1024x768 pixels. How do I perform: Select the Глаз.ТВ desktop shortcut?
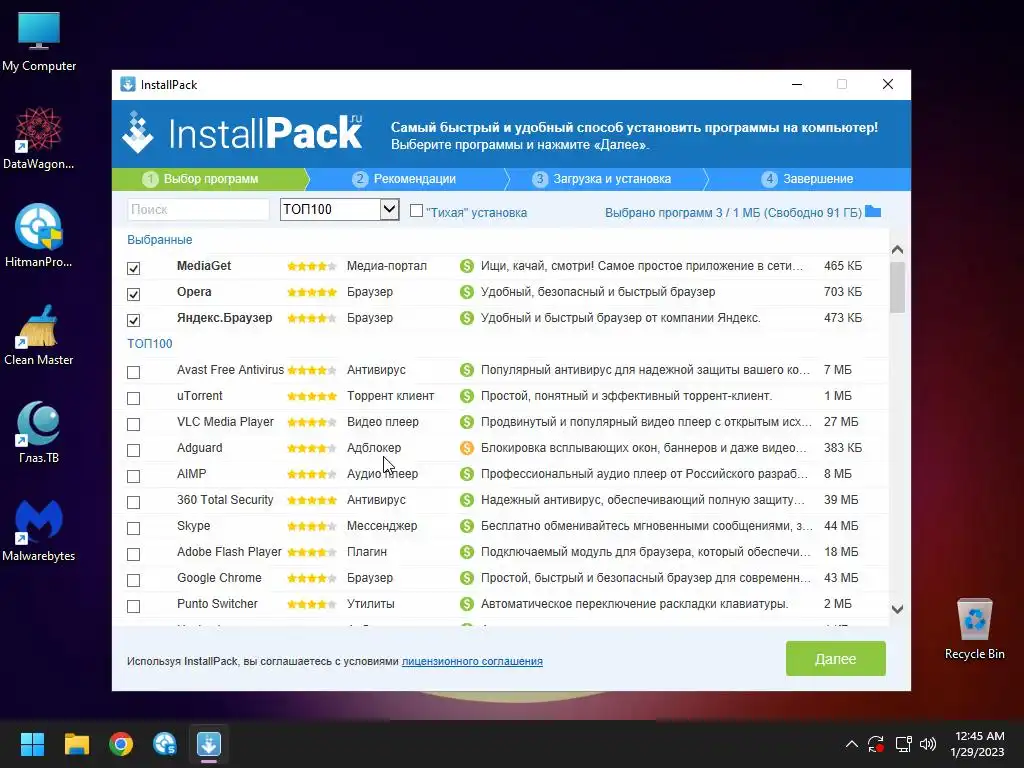[x=39, y=432]
